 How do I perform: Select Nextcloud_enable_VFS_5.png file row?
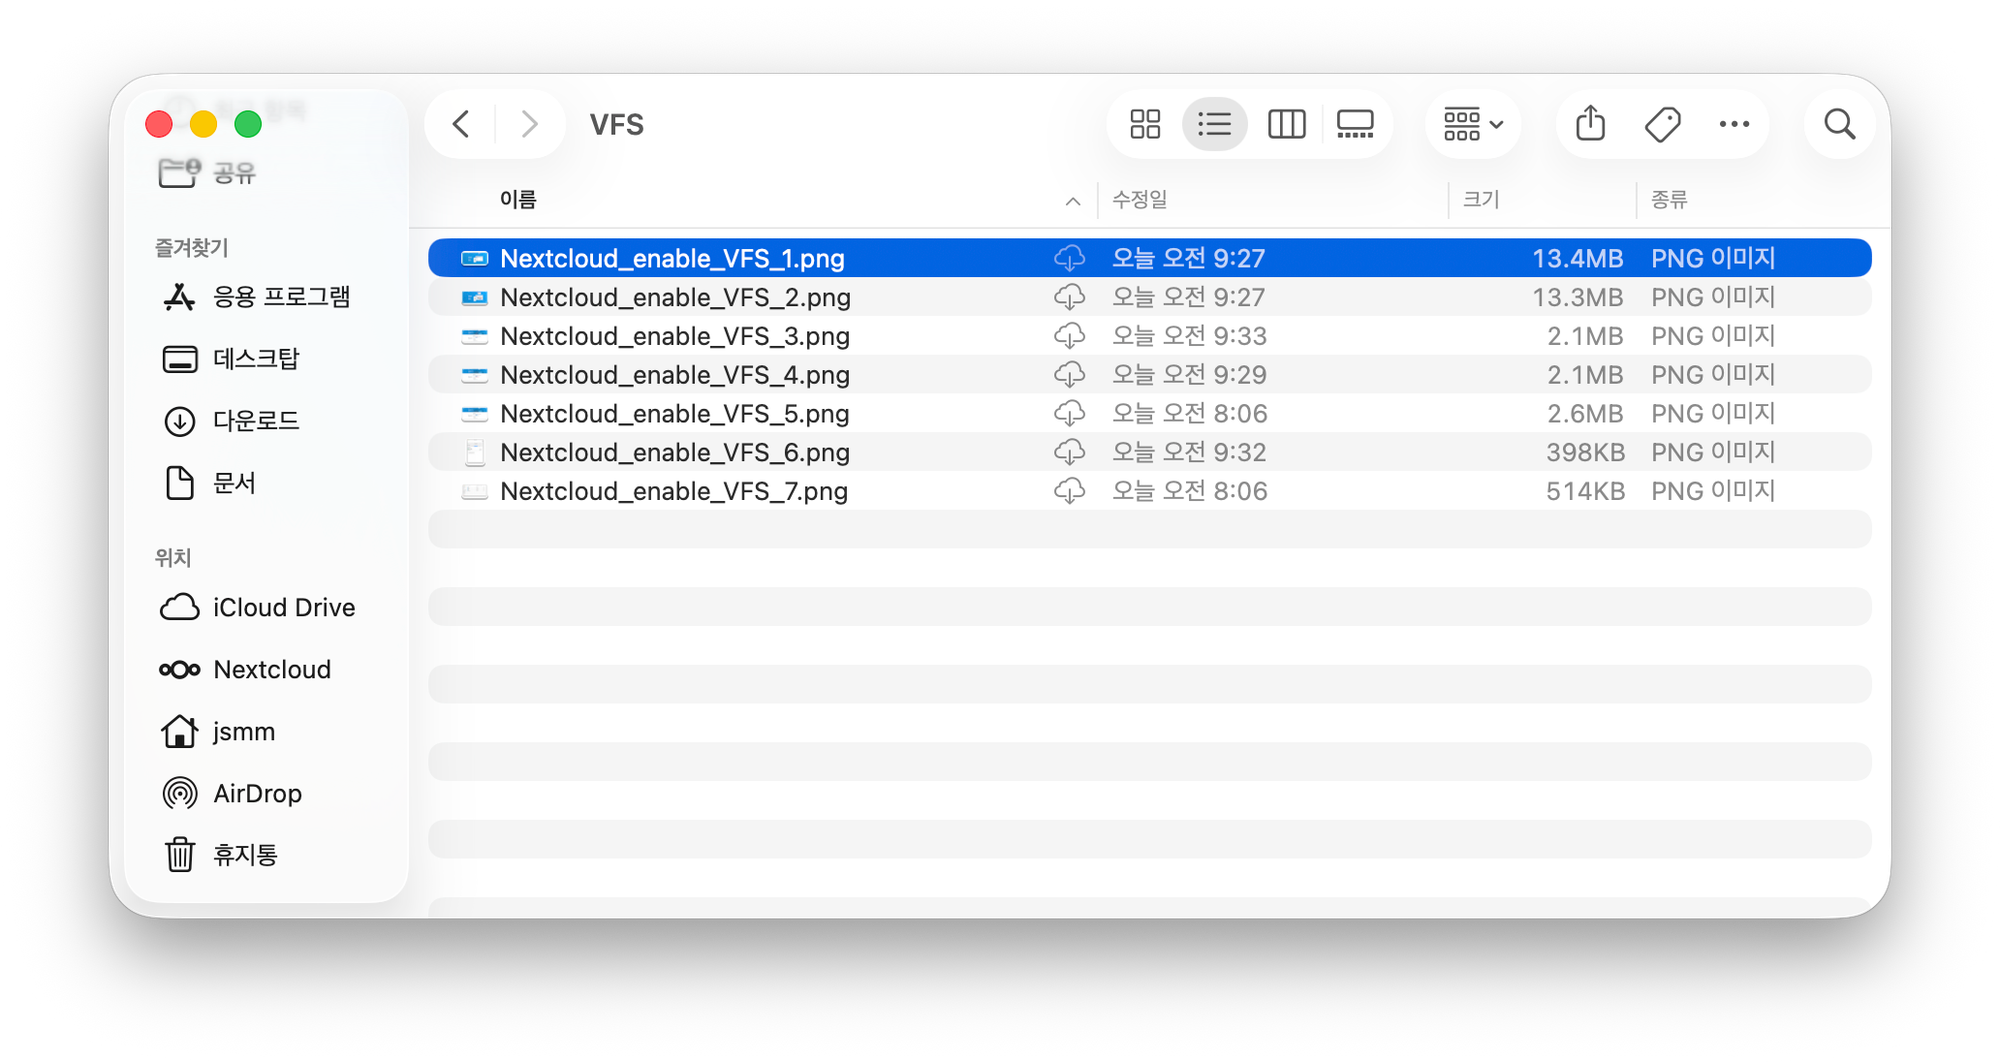pyautogui.click(x=674, y=414)
